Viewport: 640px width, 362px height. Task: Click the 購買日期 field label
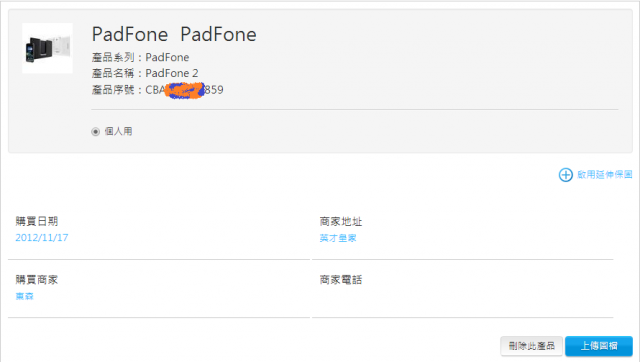(x=37, y=221)
